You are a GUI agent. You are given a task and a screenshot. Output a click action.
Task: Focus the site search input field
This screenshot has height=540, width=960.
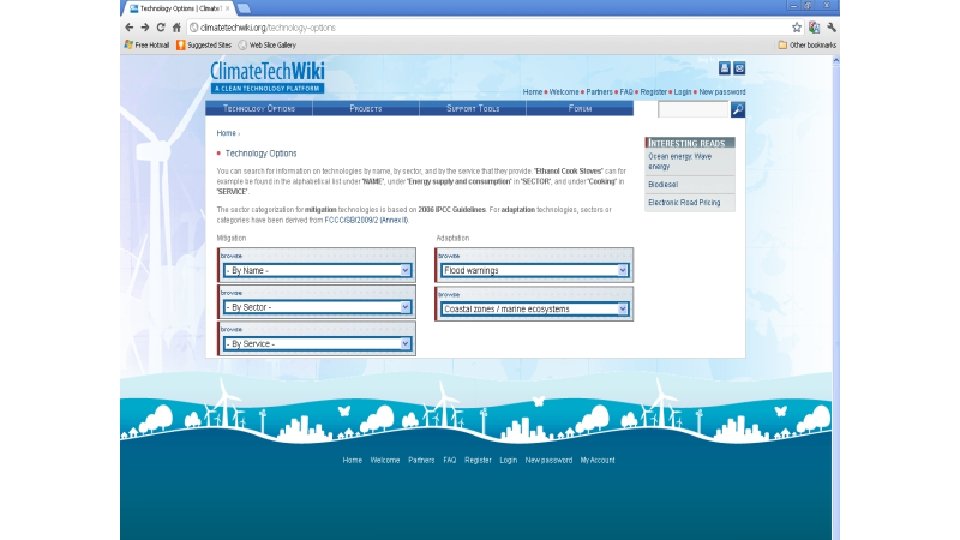point(694,110)
